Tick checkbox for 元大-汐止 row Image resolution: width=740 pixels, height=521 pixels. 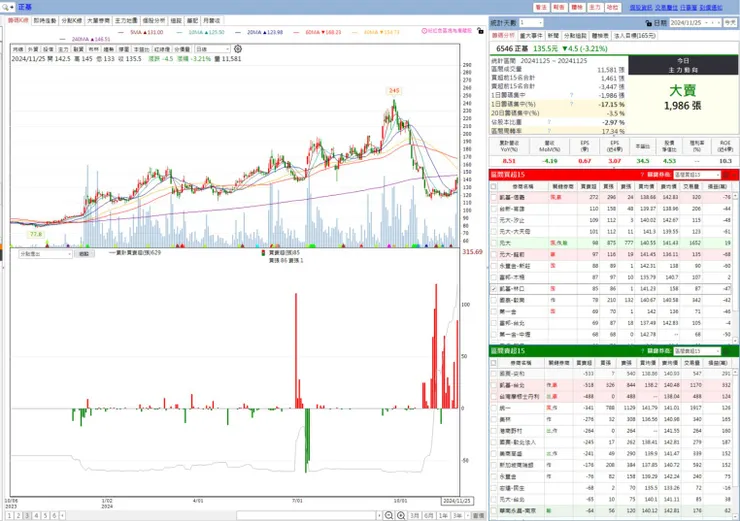coord(494,220)
